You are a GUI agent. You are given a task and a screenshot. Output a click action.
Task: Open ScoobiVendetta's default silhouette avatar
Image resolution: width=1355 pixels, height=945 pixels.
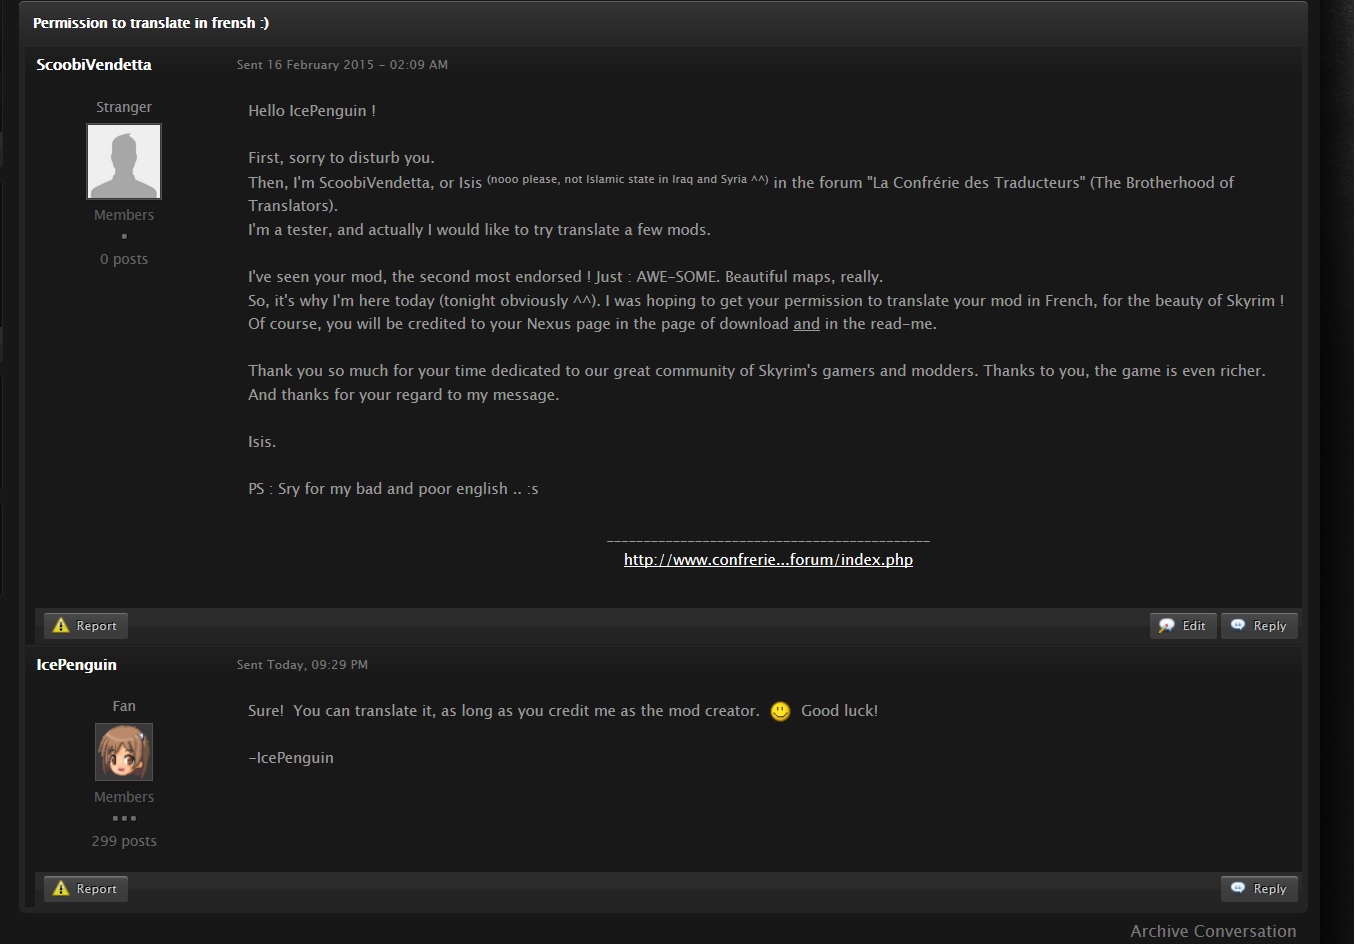click(124, 162)
